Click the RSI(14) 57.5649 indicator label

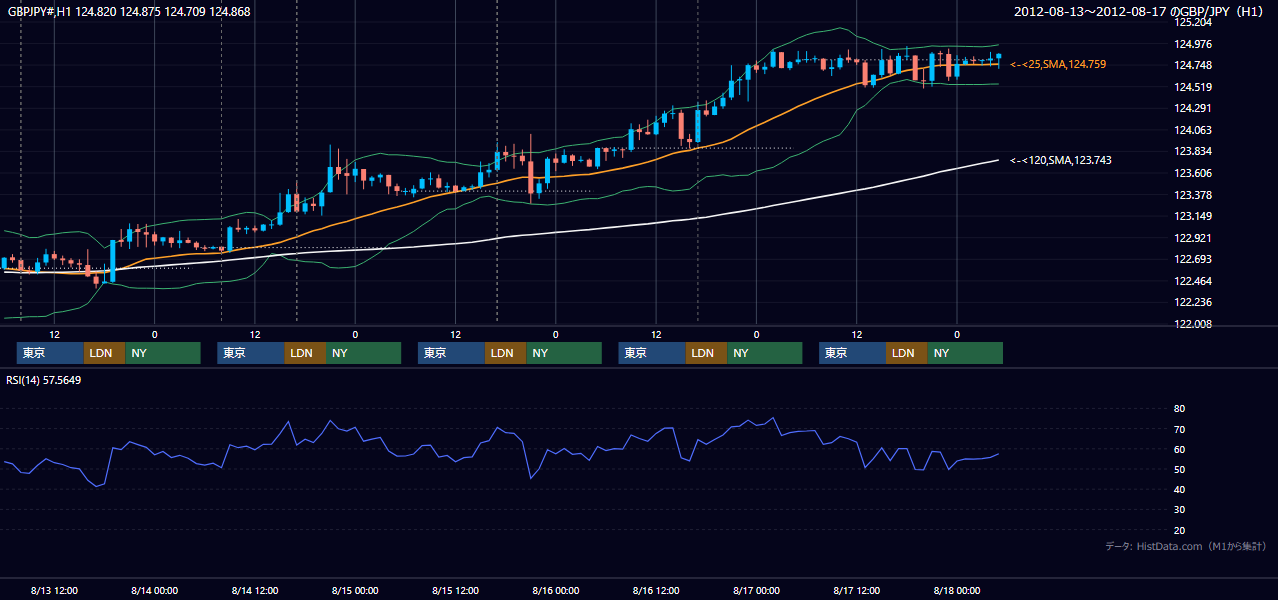44,380
